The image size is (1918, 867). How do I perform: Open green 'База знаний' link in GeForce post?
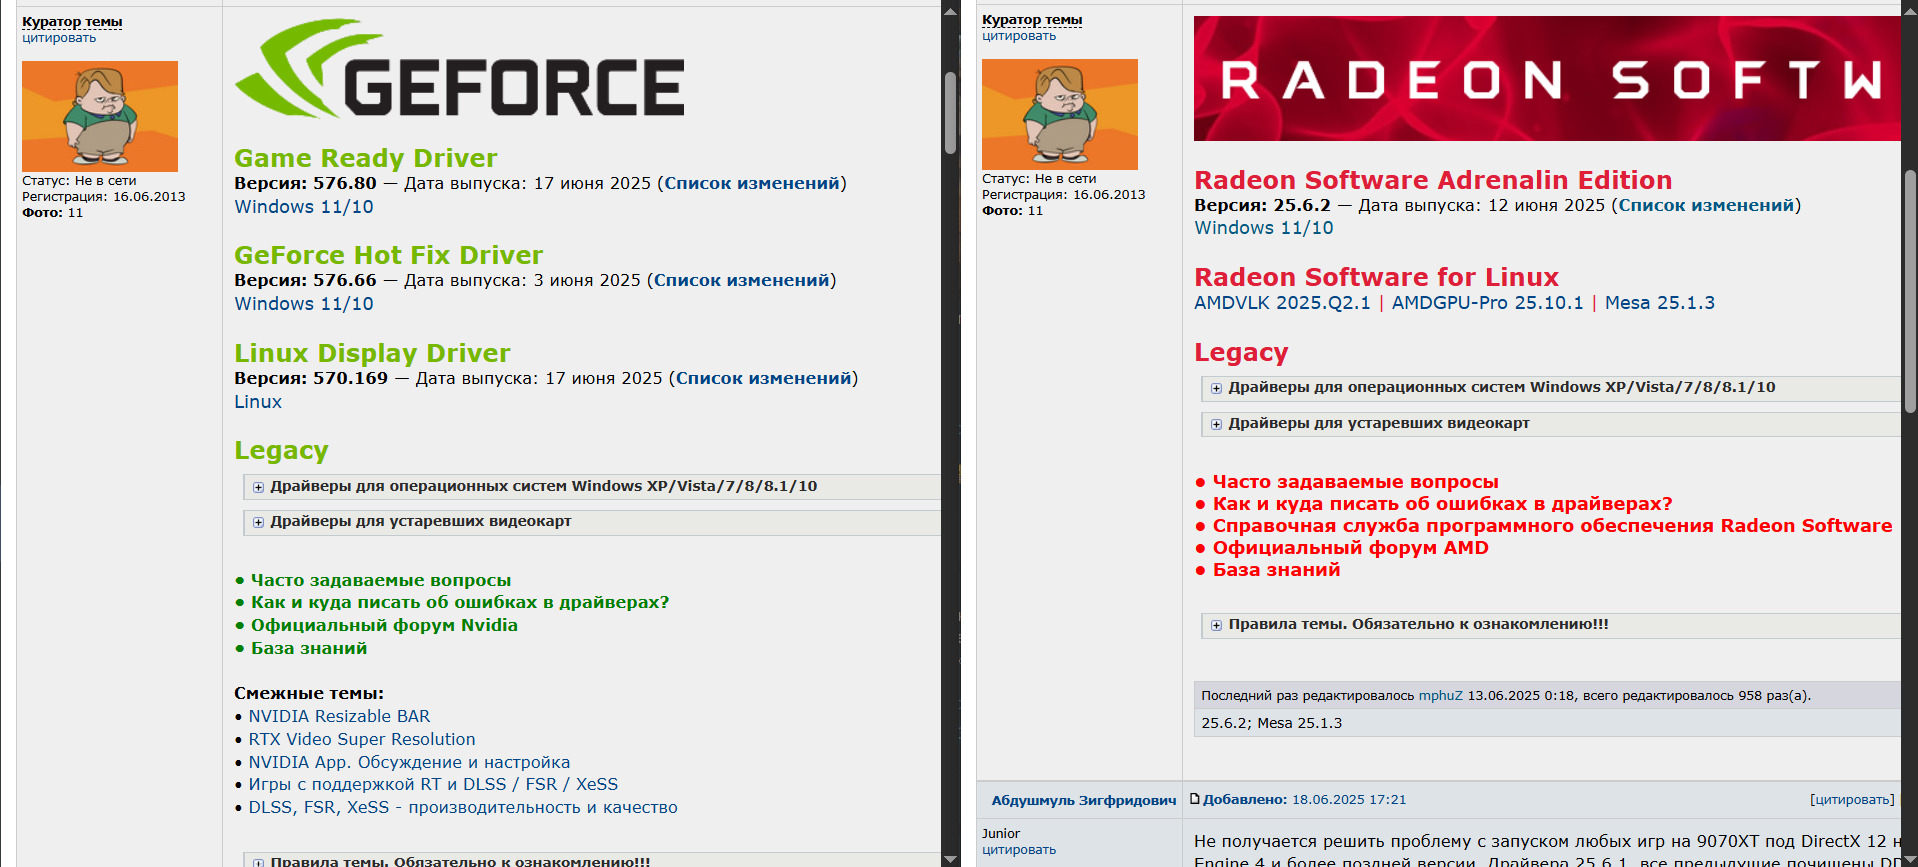tap(309, 648)
